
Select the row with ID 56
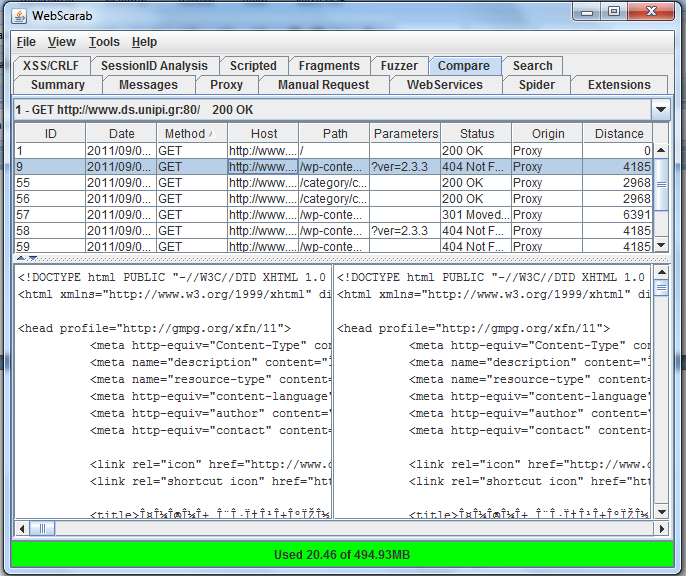(334, 199)
